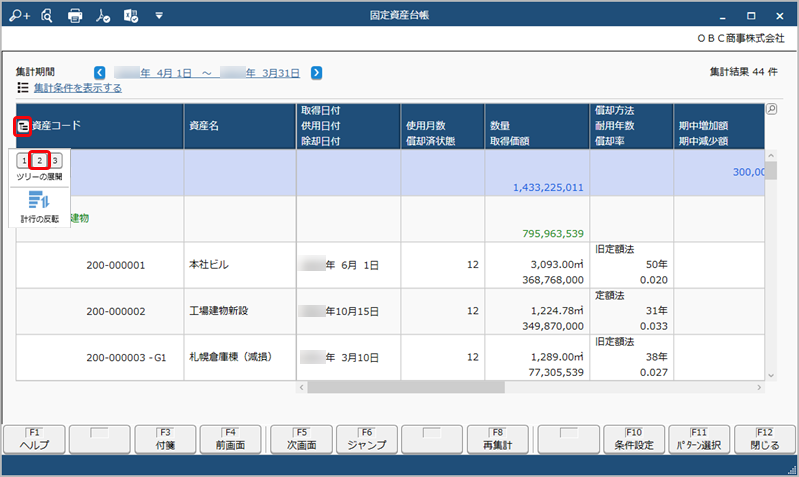This screenshot has height=477, width=799.
Task: Click acquisition cost 77,305,539
Action: point(556,373)
